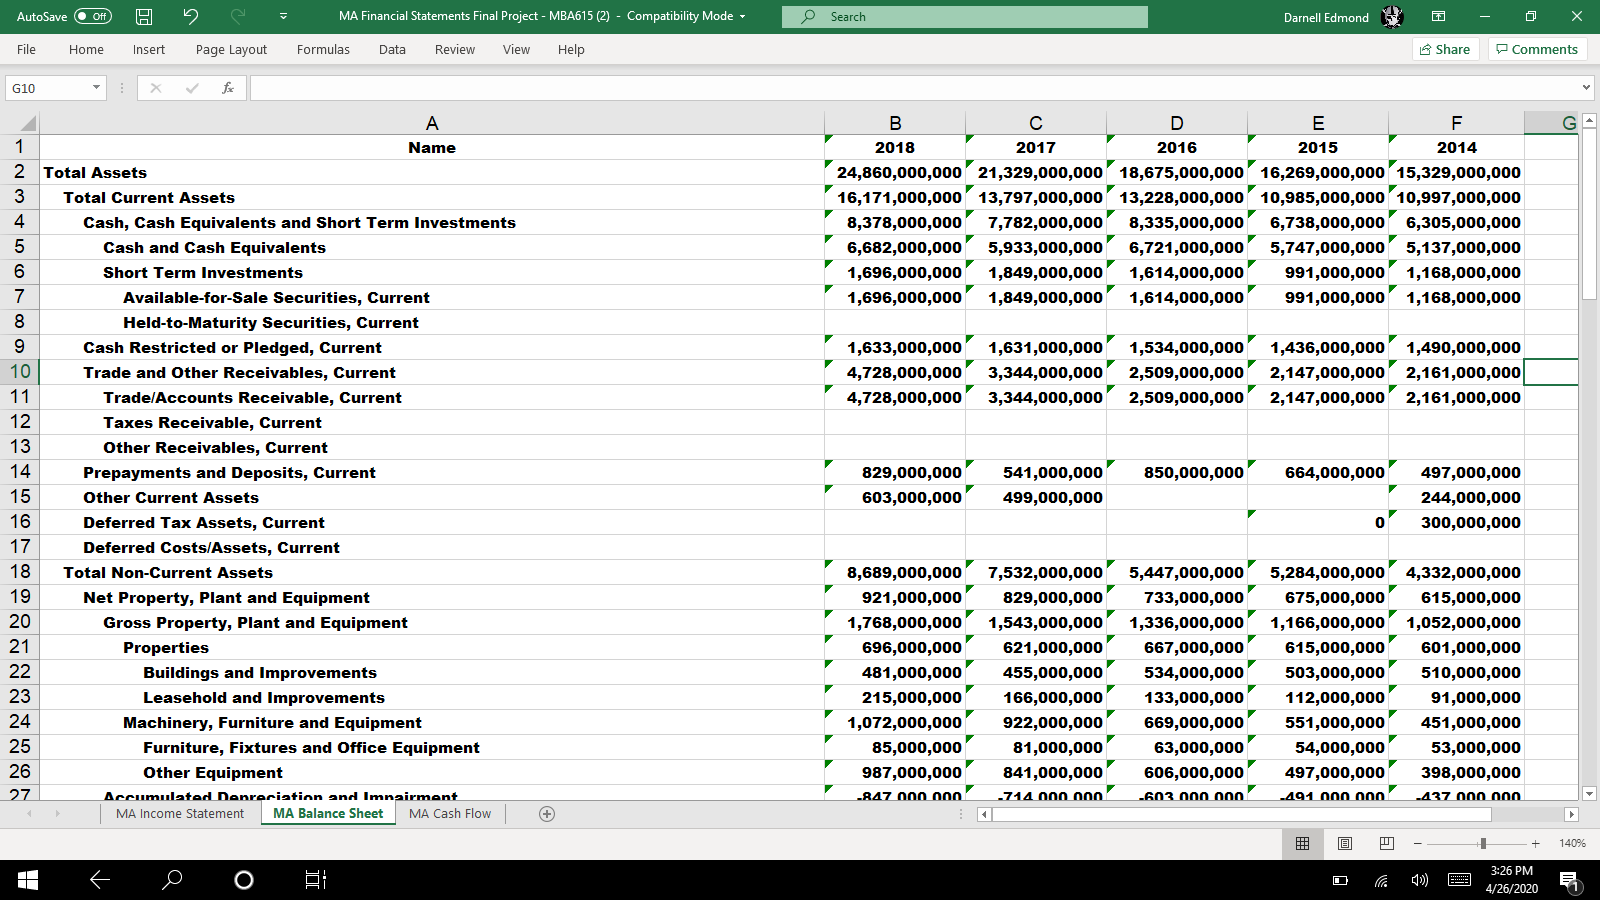Expand the formula bar chevron

[x=1586, y=88]
